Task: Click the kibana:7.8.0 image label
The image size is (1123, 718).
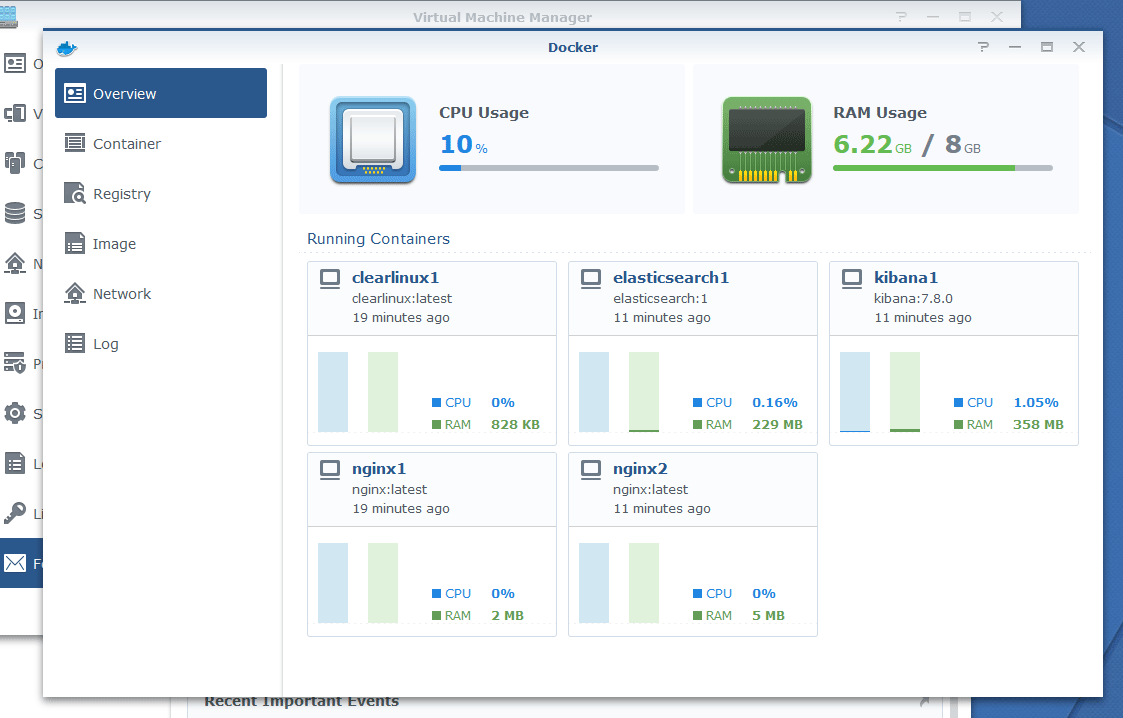Action: [913, 299]
